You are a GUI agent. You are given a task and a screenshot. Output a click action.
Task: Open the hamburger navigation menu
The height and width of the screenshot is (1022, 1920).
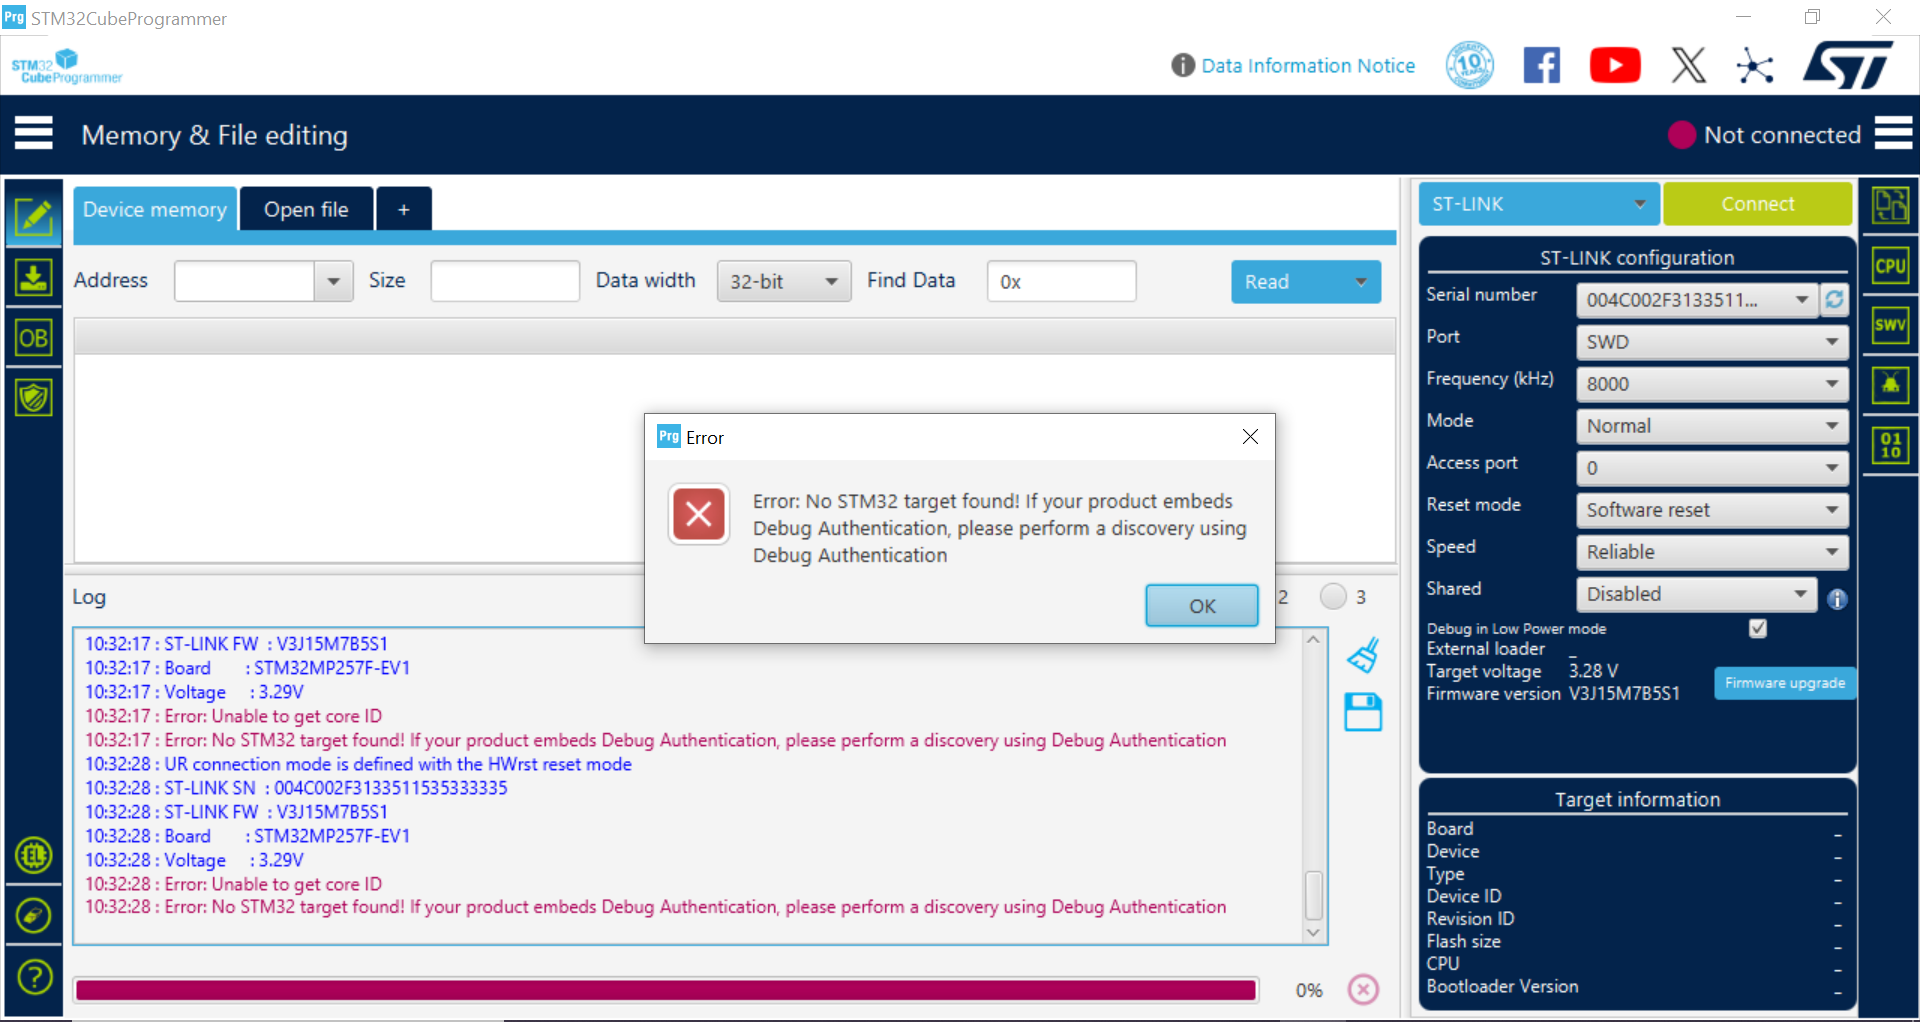[35, 133]
